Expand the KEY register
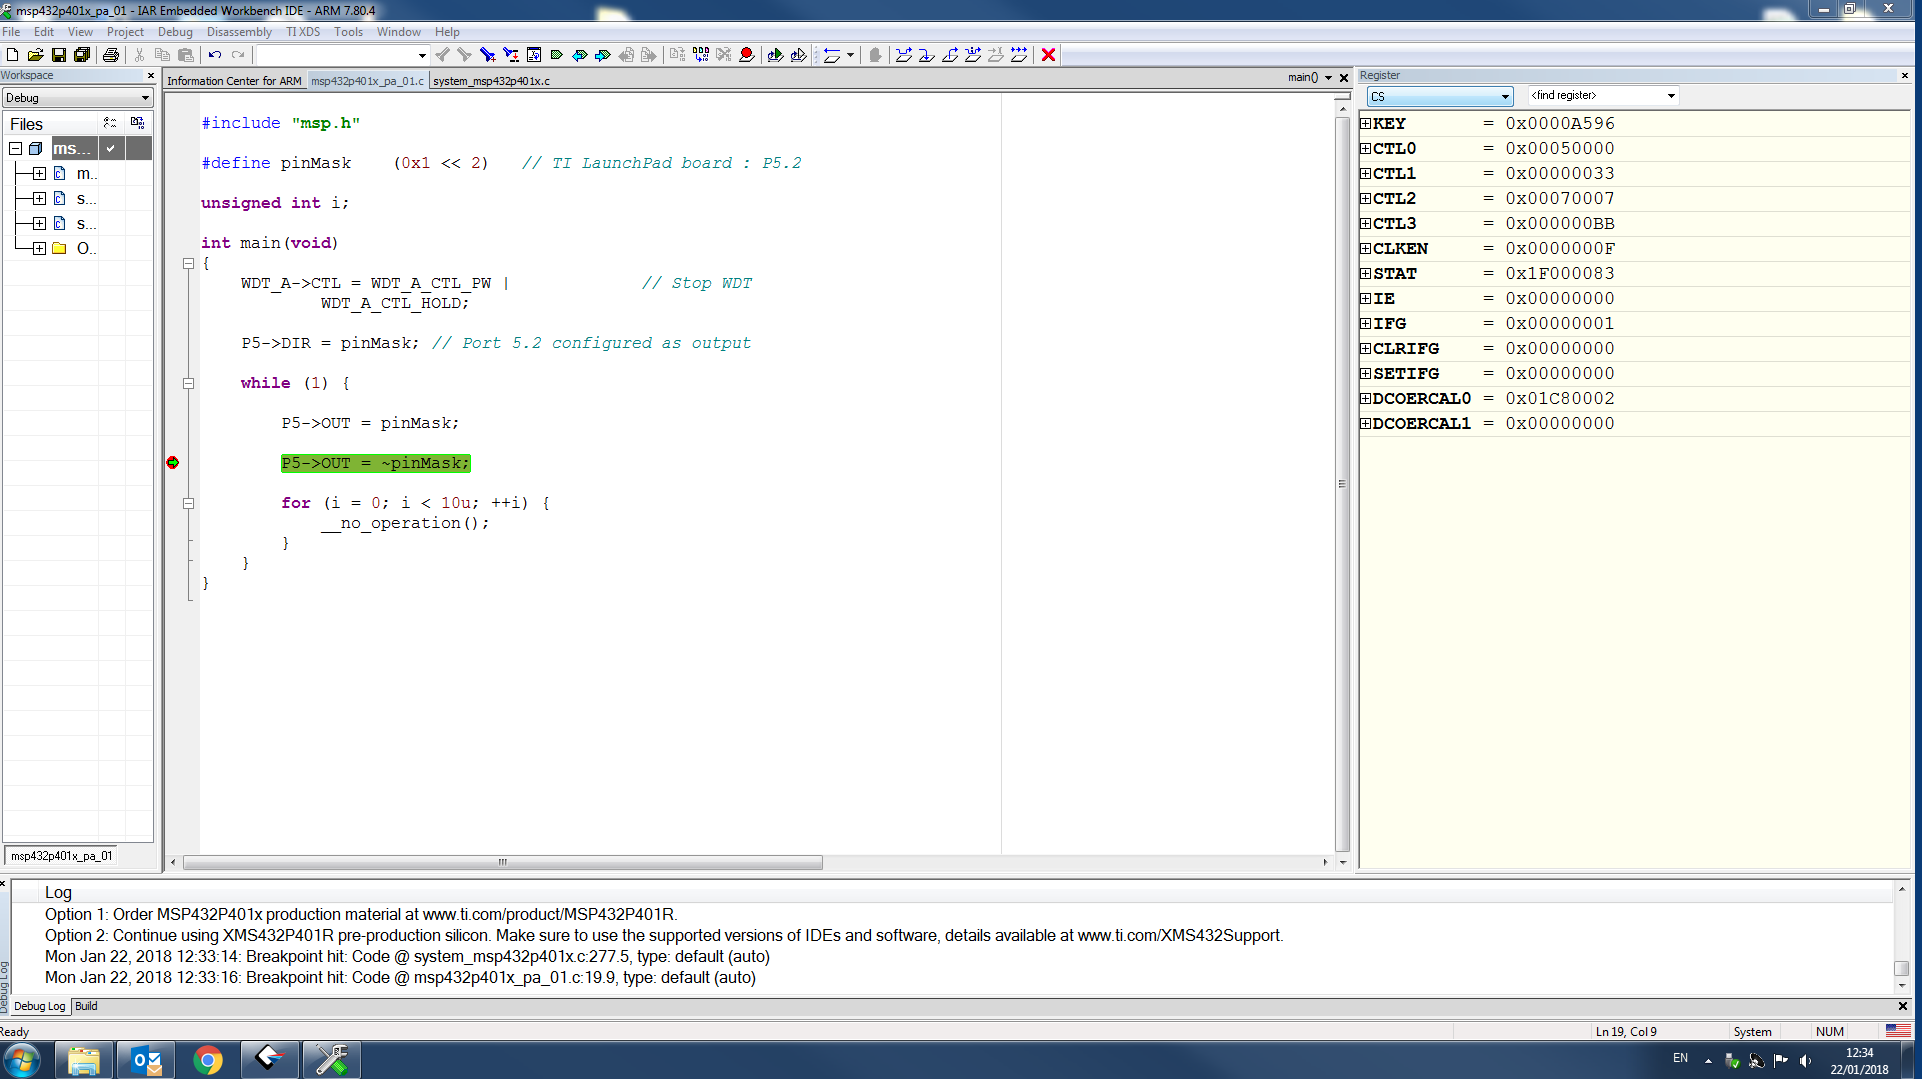 pyautogui.click(x=1366, y=123)
